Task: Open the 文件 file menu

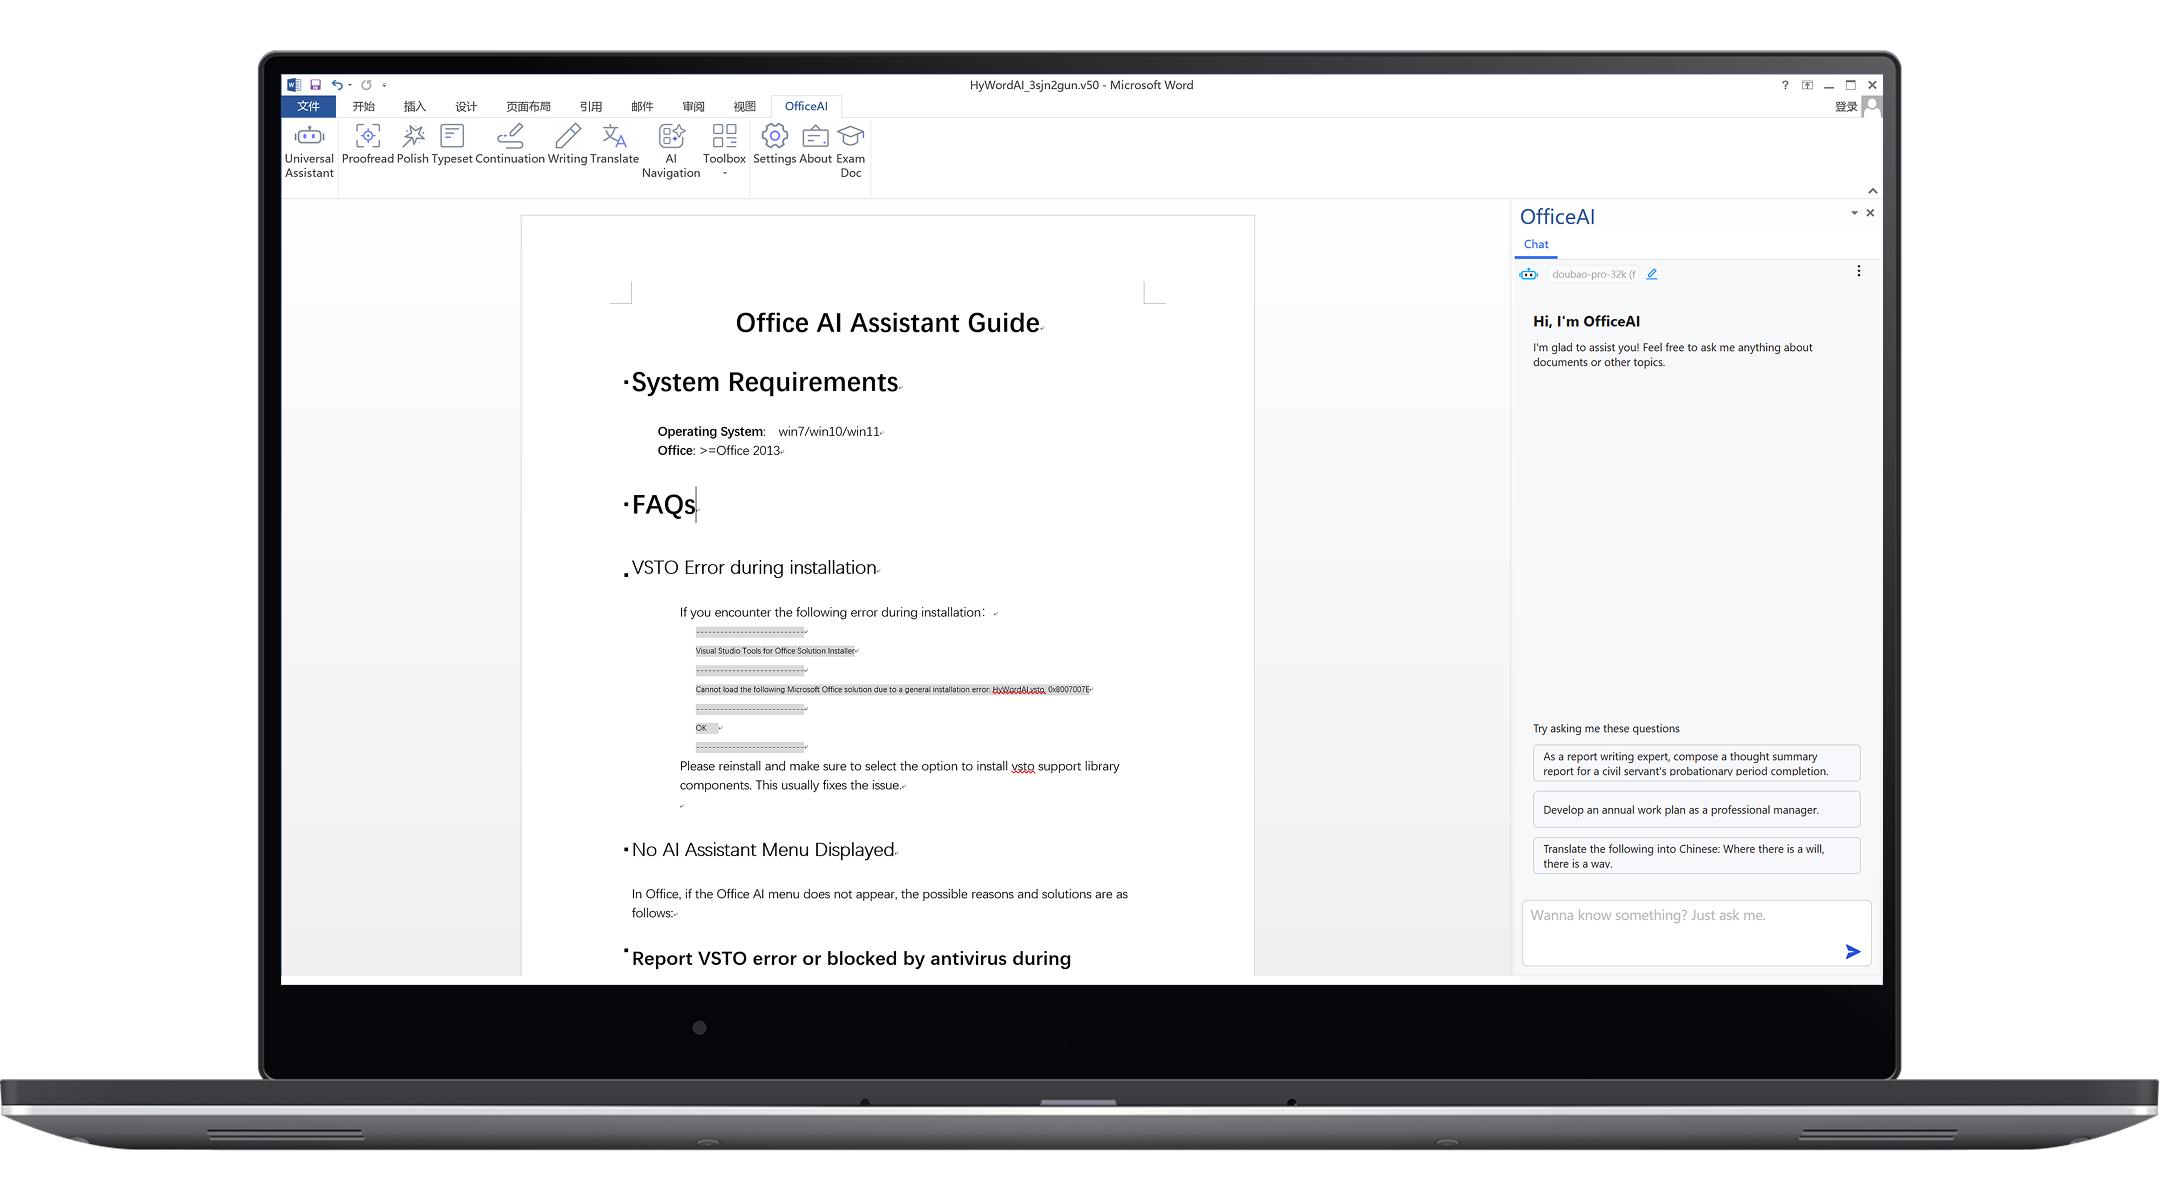Action: point(308,106)
